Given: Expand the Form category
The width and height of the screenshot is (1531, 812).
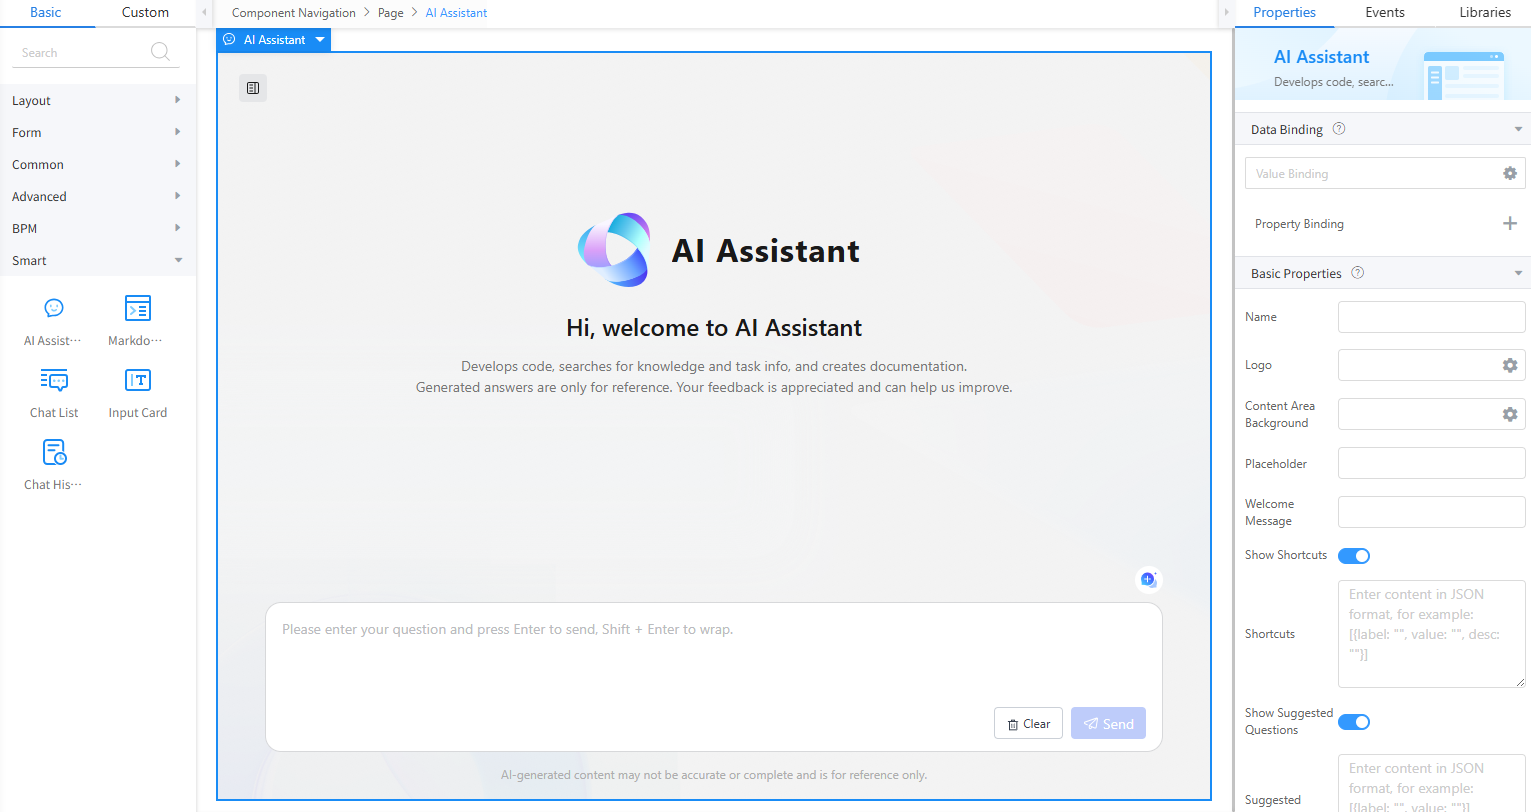Looking at the screenshot, I should point(98,132).
